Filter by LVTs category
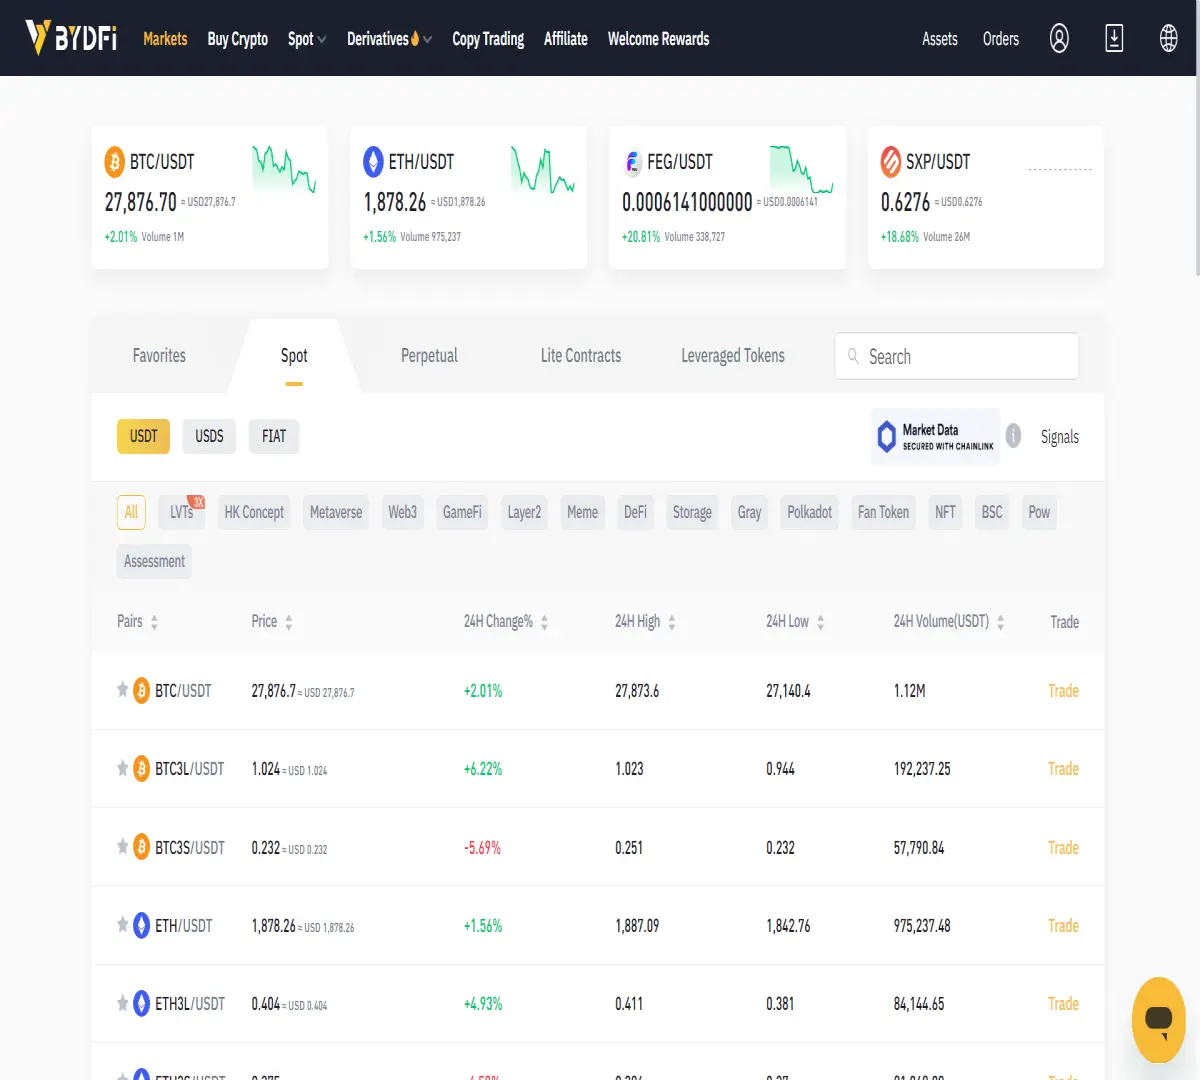 tap(182, 512)
